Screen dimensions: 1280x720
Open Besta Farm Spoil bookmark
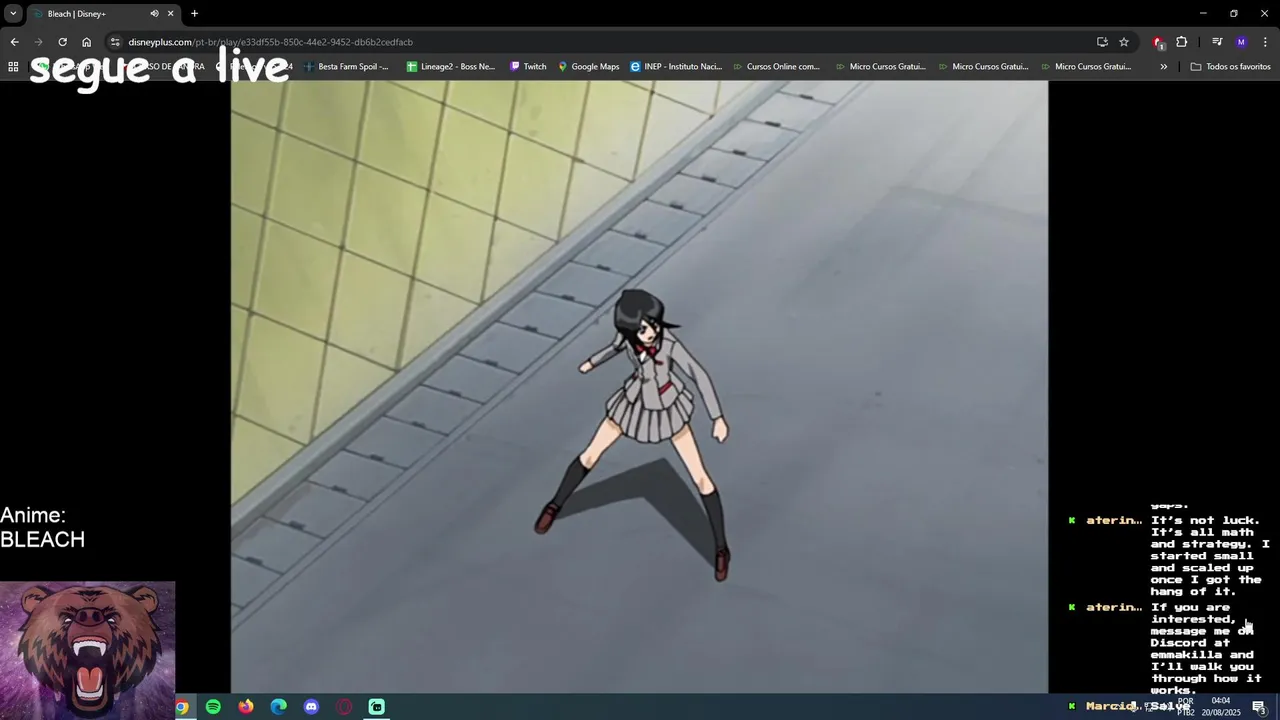[346, 67]
